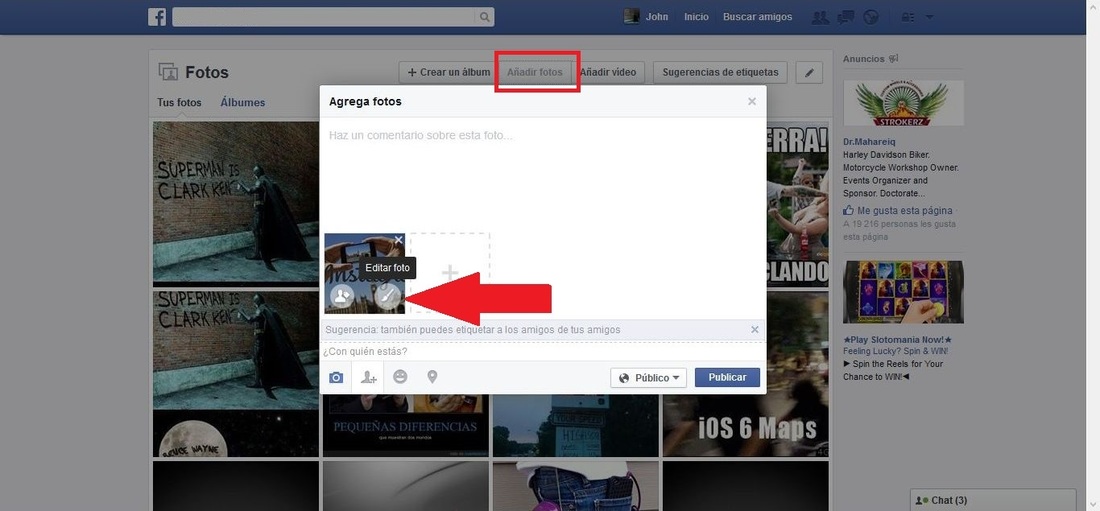1100x511 pixels.
Task: Click the camera icon in dialog footer
Action: (336, 378)
